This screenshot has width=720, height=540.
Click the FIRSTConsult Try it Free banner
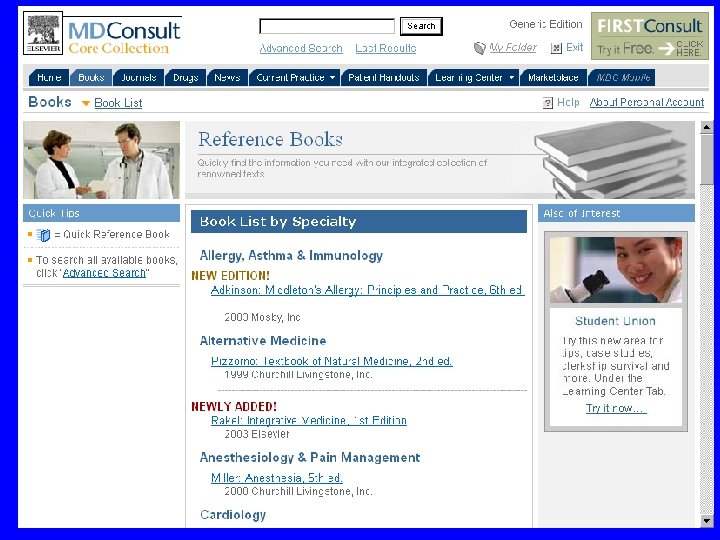650,36
